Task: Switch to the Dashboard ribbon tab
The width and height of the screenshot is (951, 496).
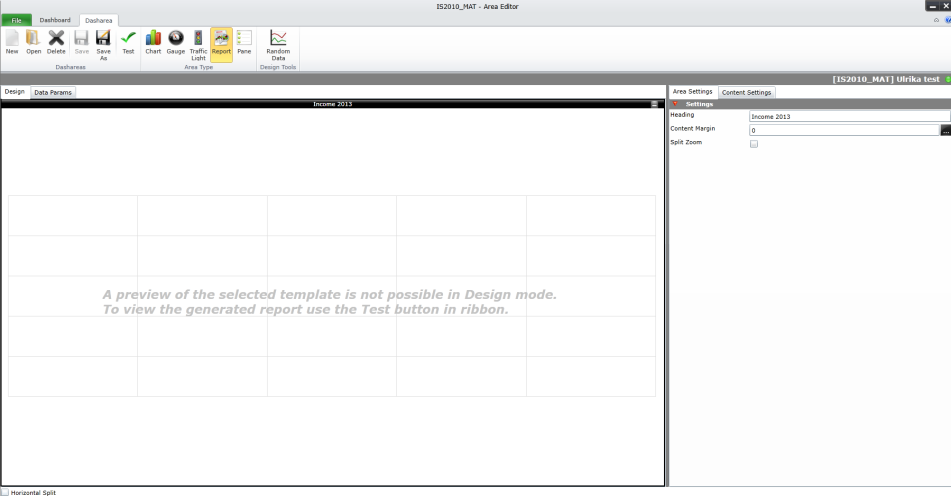Action: (55, 20)
